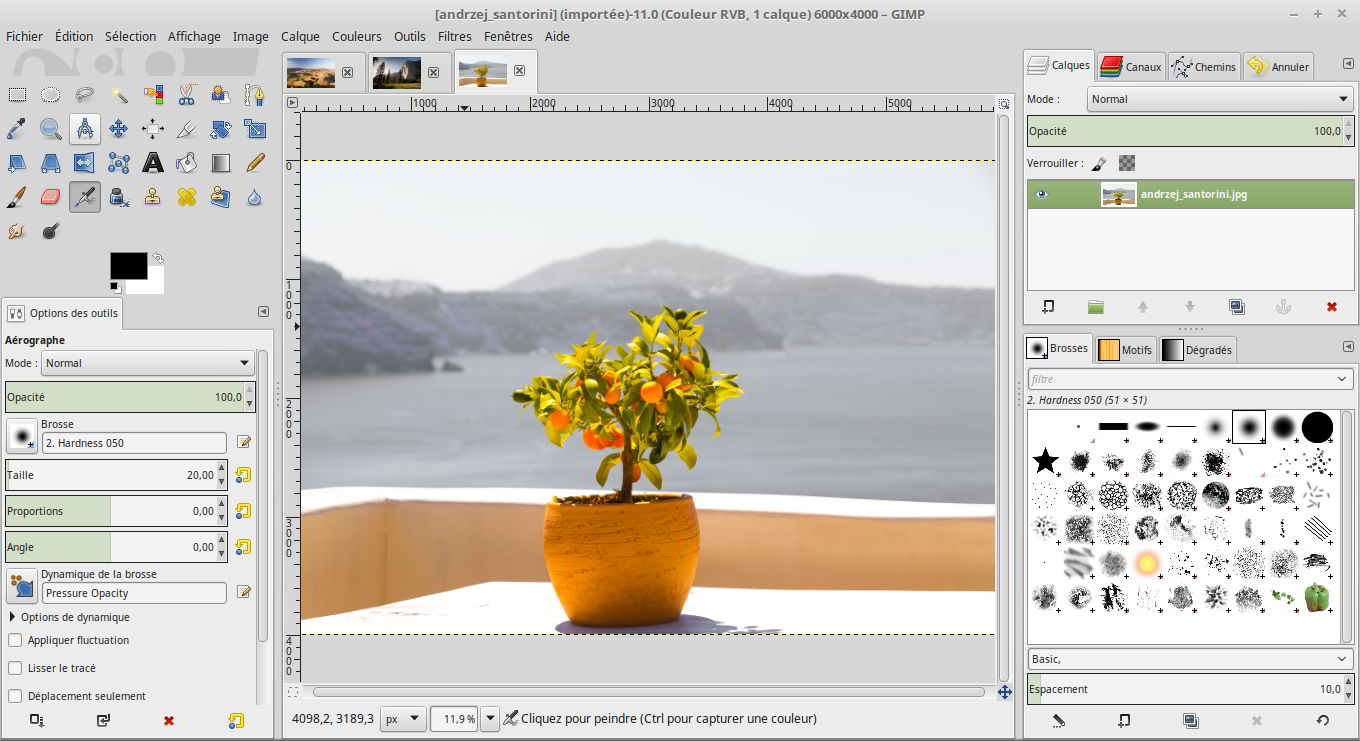1360x741 pixels.
Task: Select the Perspective tool
Action: 51,163
